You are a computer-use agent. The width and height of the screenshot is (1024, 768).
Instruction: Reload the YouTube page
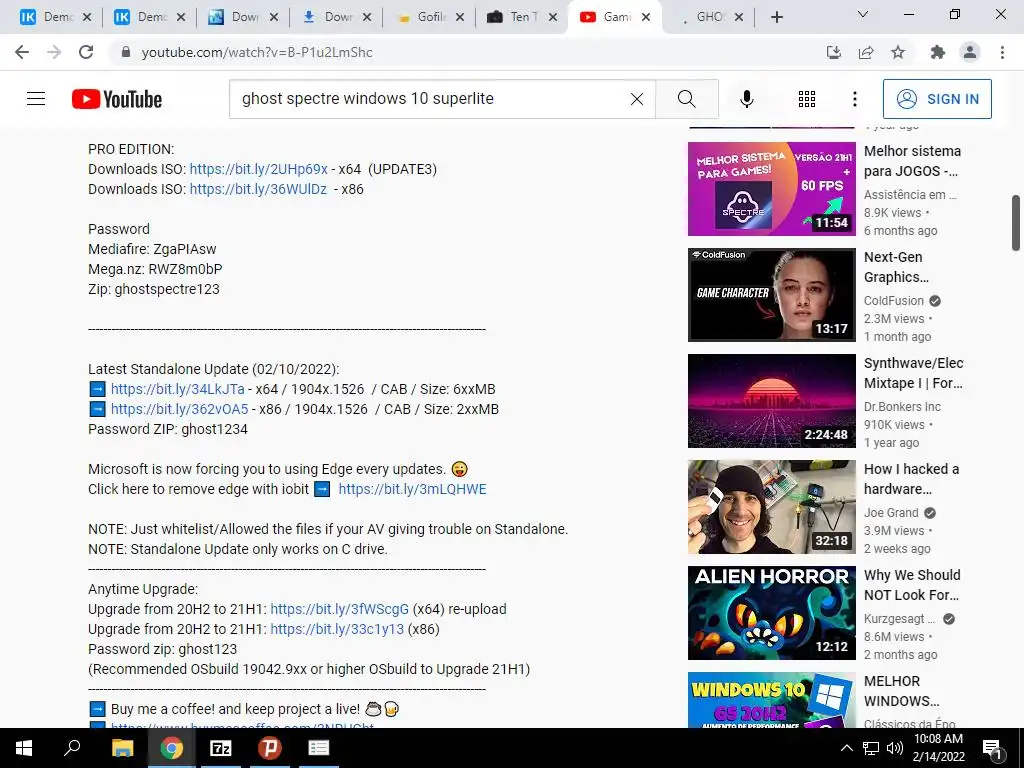(x=86, y=52)
